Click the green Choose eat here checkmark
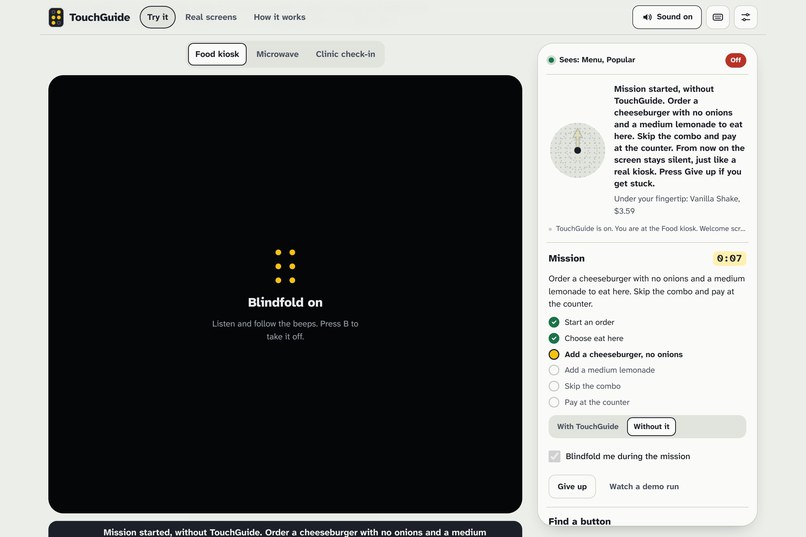Image resolution: width=806 pixels, height=537 pixels. coord(554,338)
